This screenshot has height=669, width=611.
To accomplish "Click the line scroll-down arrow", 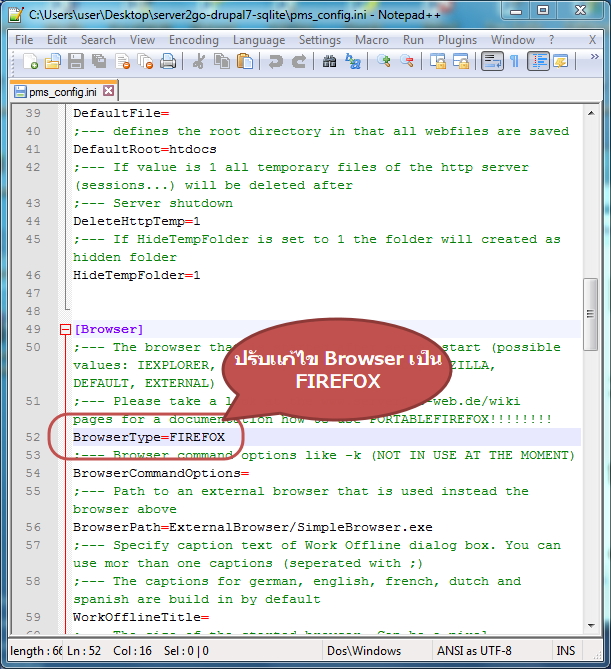I will [591, 625].
